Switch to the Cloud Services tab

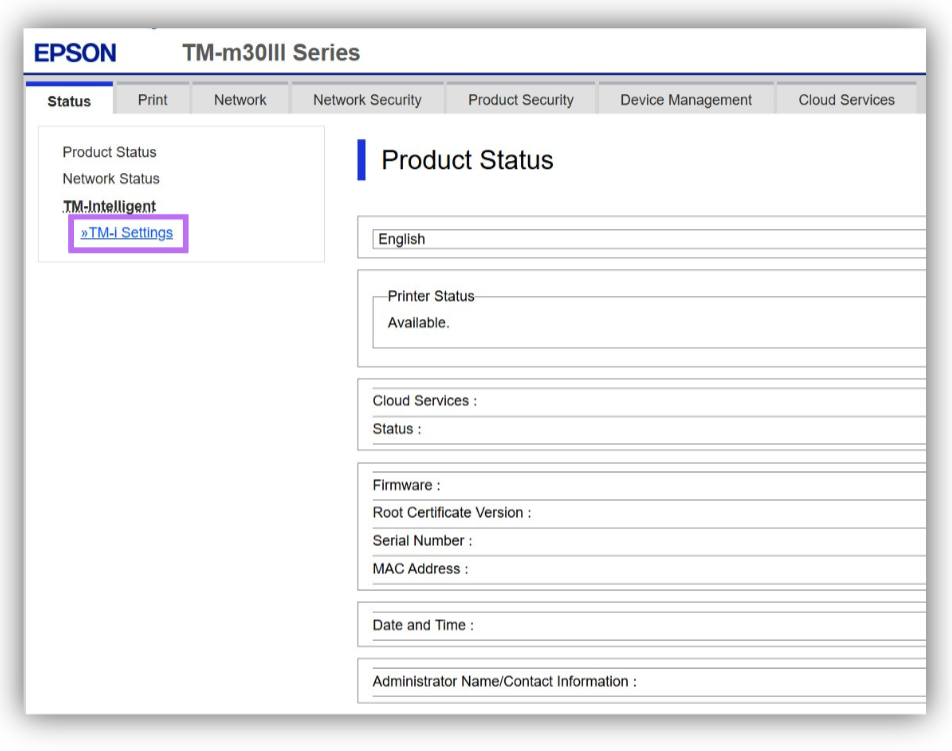[x=846, y=99]
